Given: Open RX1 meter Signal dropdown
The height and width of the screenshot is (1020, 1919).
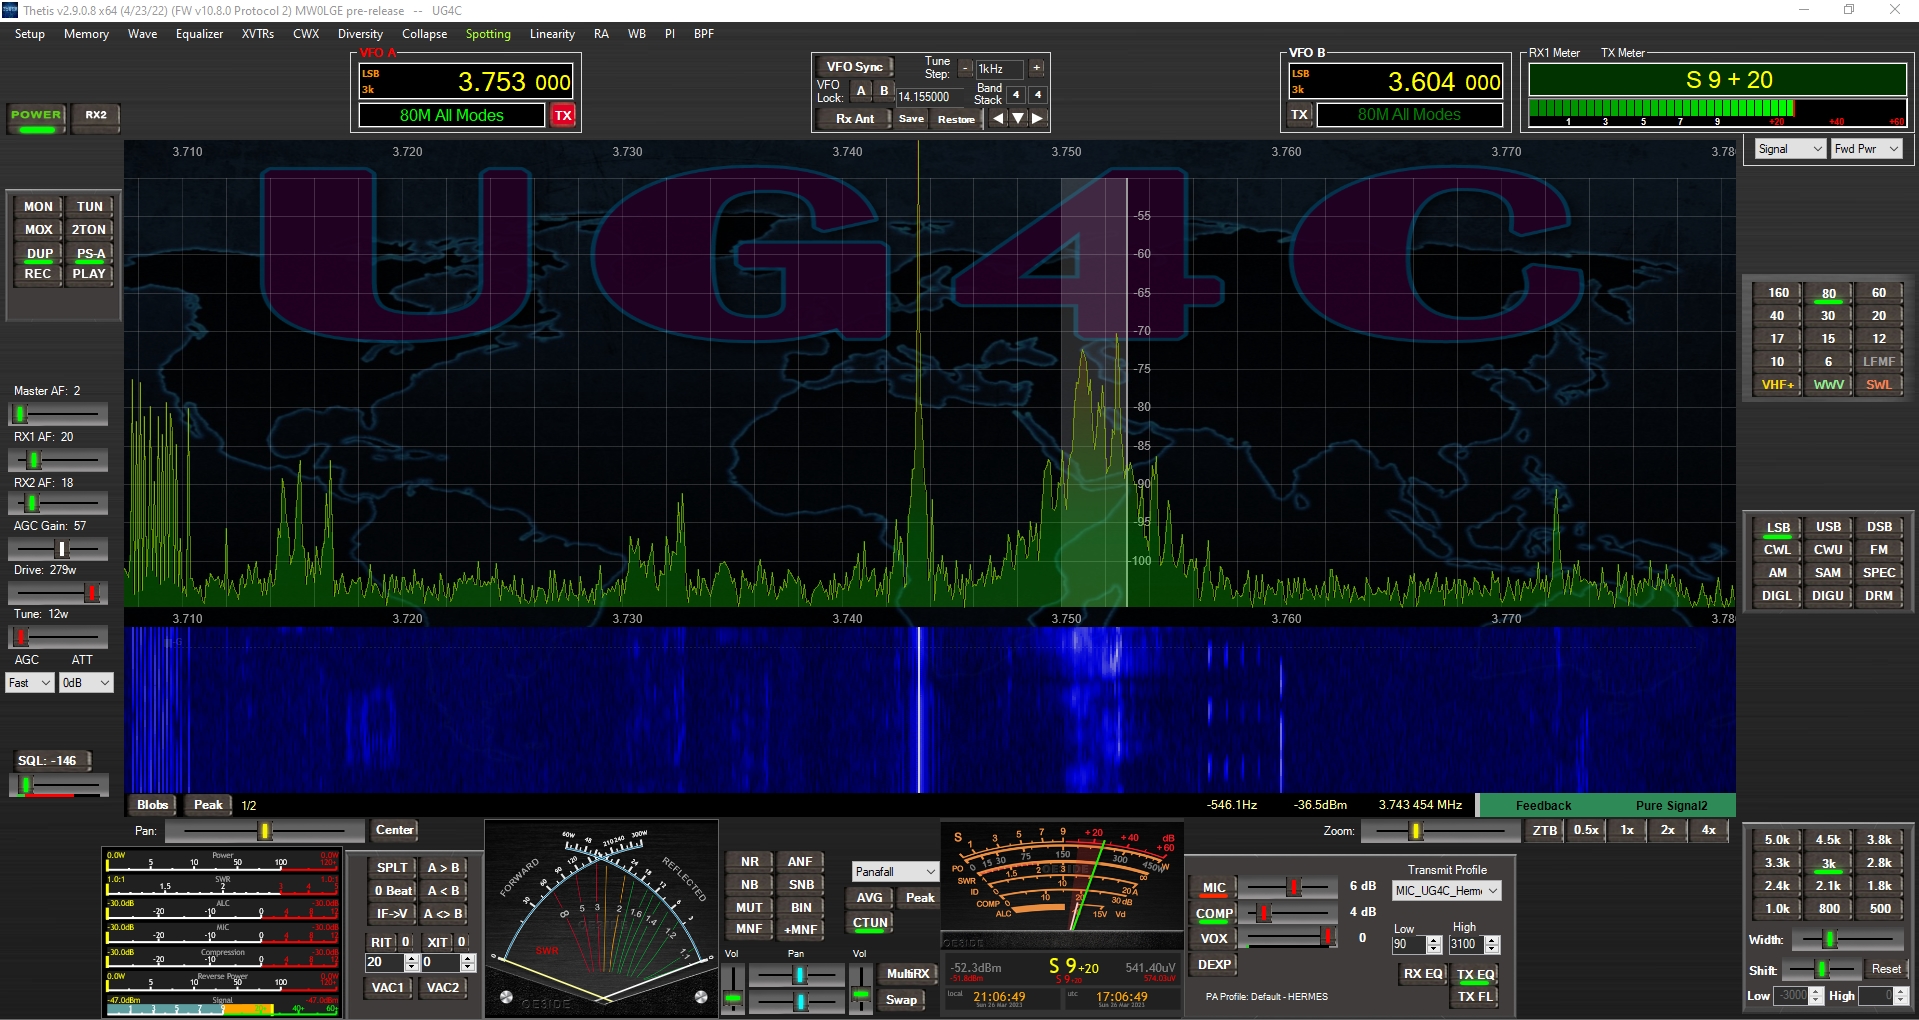Looking at the screenshot, I should pyautogui.click(x=1791, y=149).
